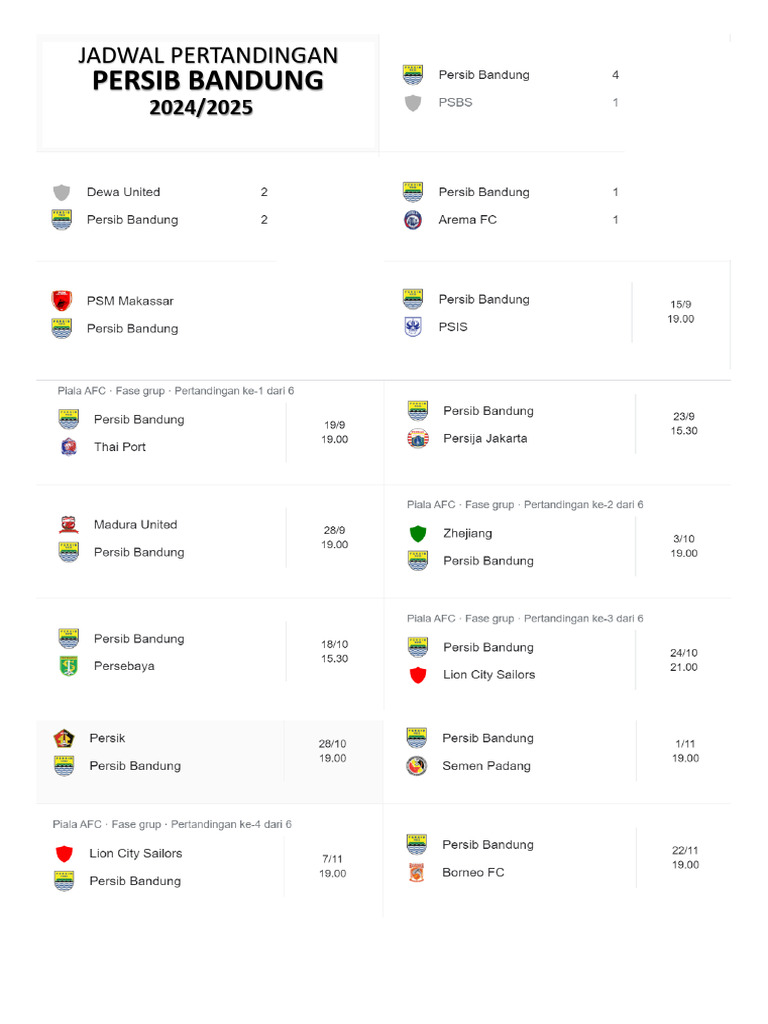This screenshot has height=1024, width=768.
Task: Click the JADWAL PERTANDINGAN title heading
Action: coord(208,55)
